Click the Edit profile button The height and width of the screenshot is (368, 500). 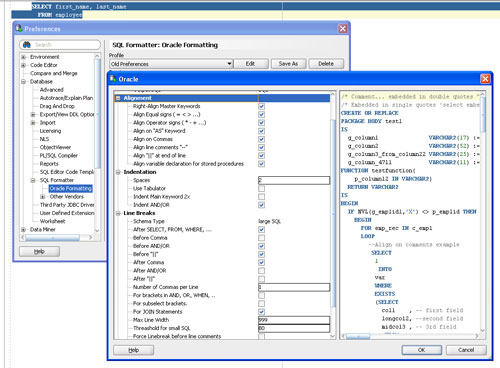pyautogui.click(x=251, y=64)
